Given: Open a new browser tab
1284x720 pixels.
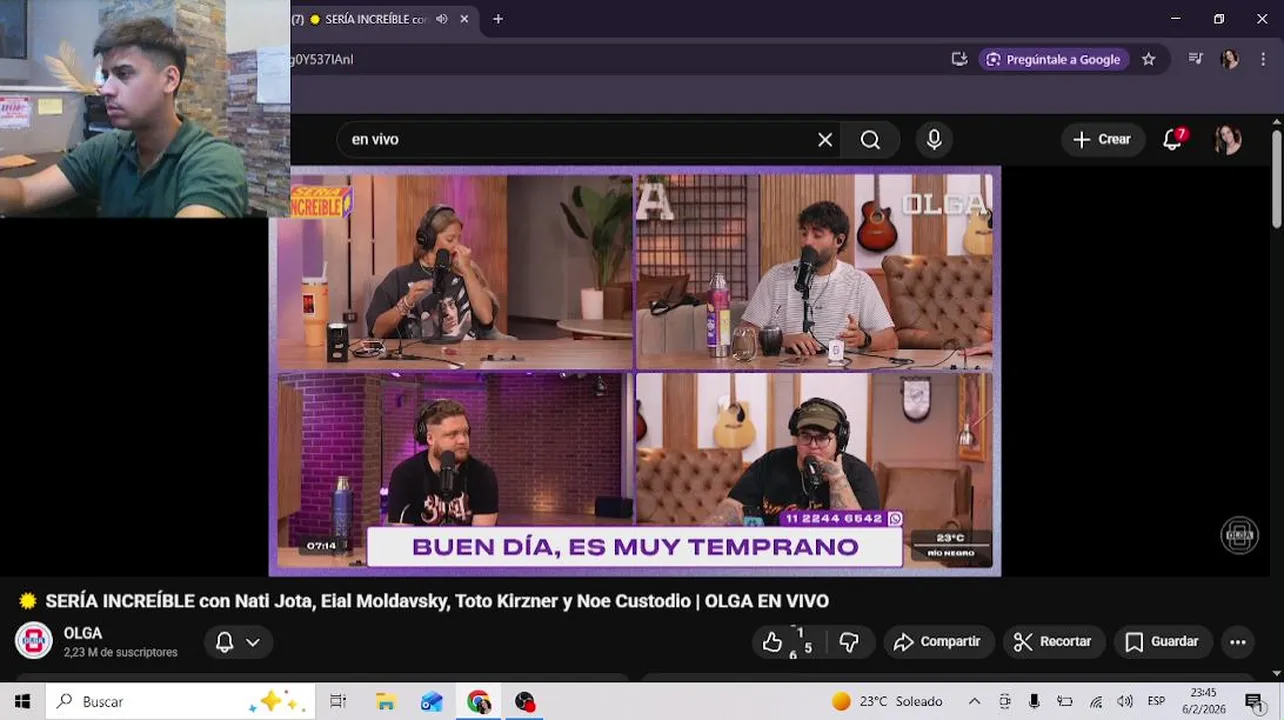Looking at the screenshot, I should pos(498,19).
